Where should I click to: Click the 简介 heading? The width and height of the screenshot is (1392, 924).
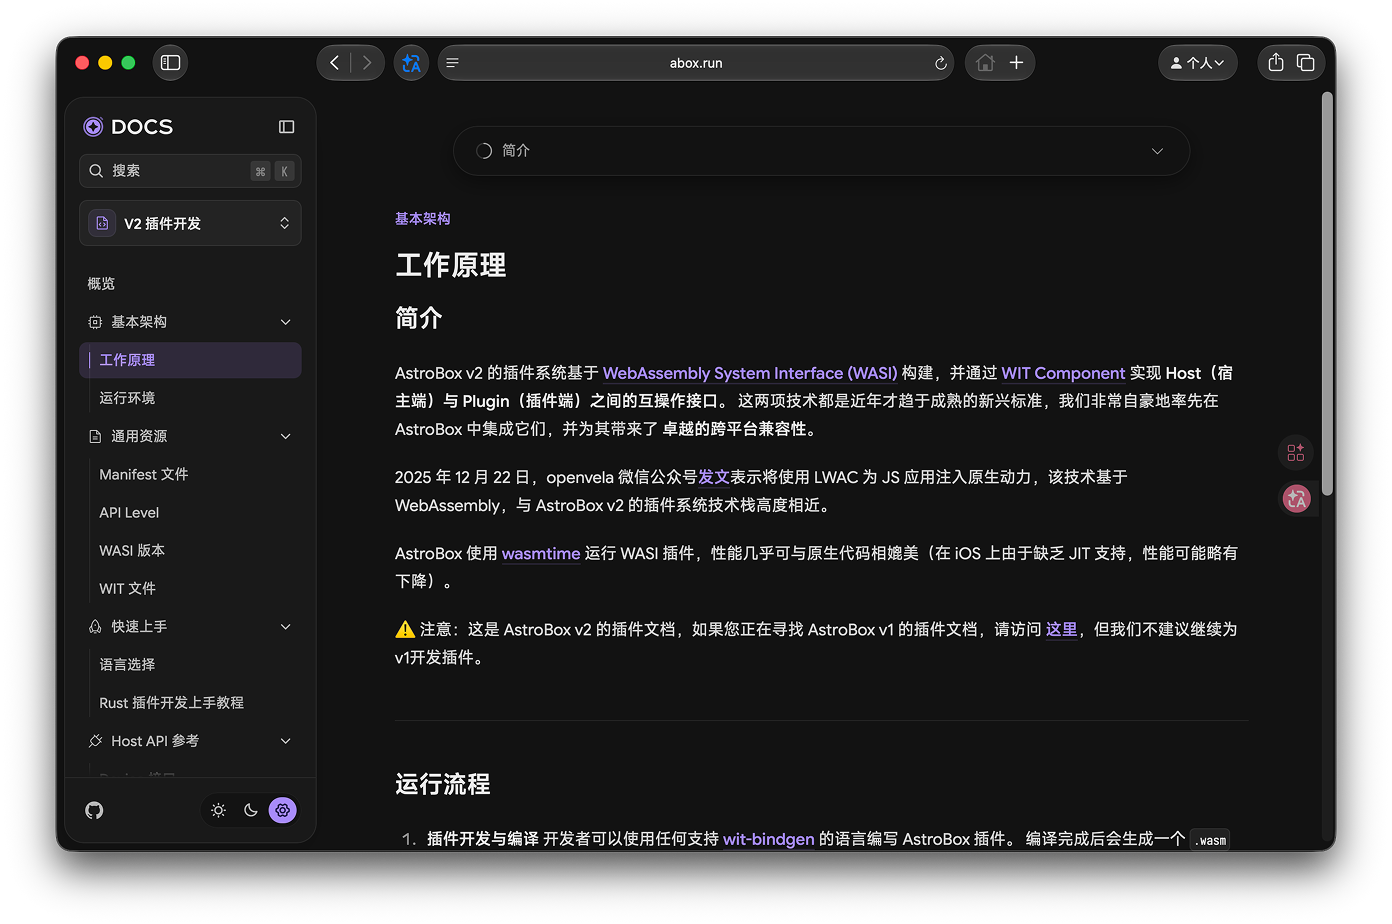419,318
